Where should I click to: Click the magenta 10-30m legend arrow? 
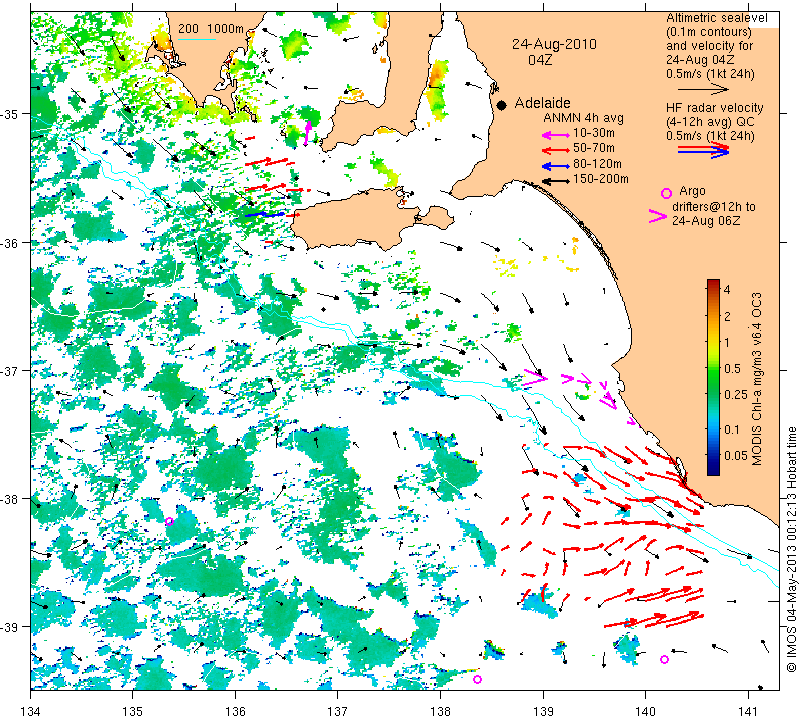tap(555, 135)
